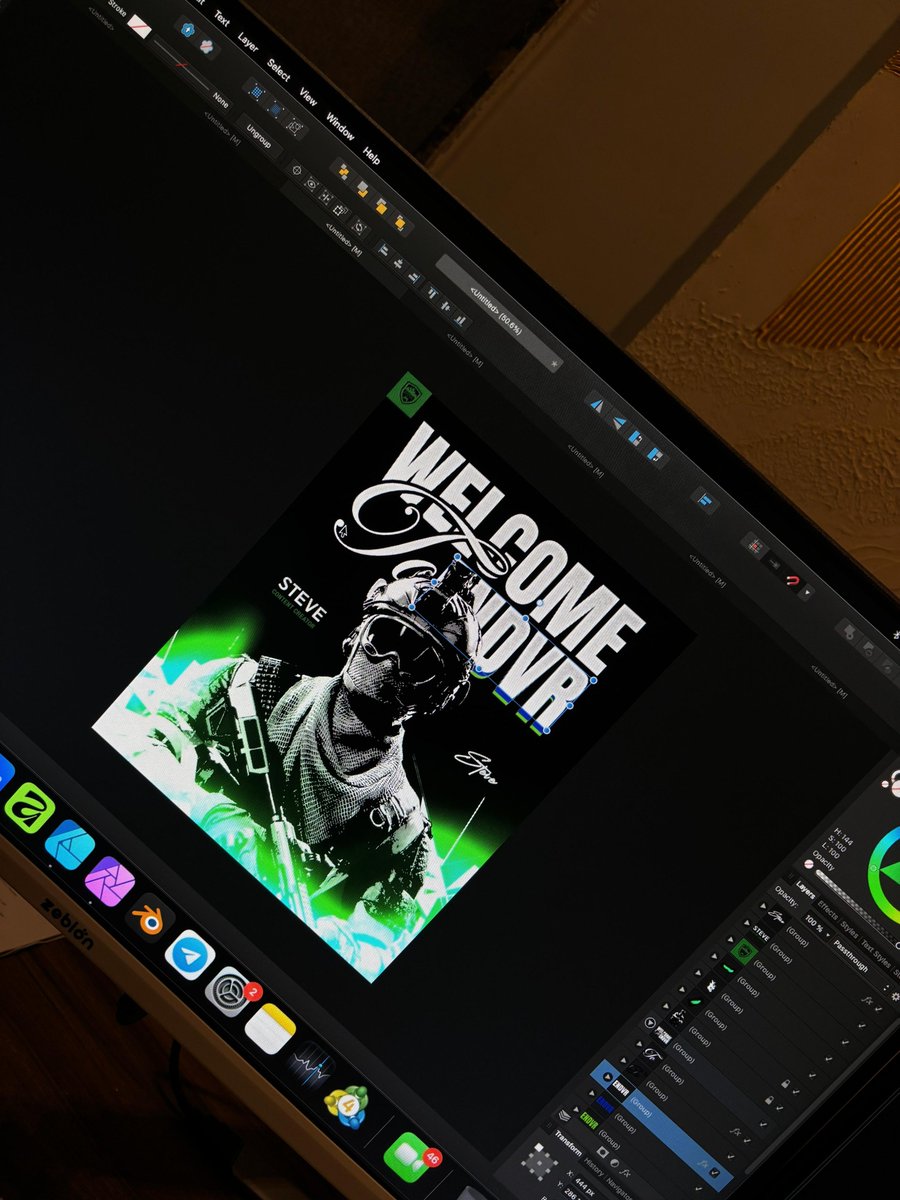Click the Align Middle vertically icon
Viewport: 900px width, 1200px height.
(x=447, y=307)
